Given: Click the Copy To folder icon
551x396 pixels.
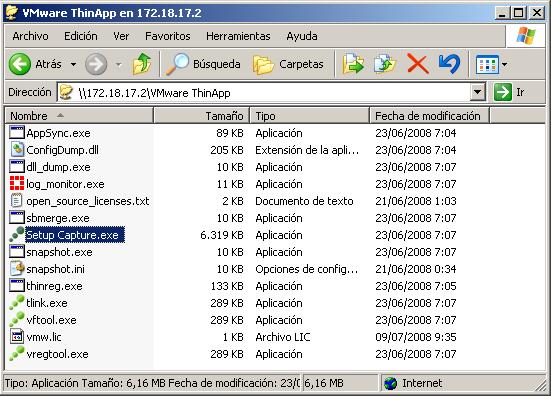Looking at the screenshot, I should click(385, 64).
